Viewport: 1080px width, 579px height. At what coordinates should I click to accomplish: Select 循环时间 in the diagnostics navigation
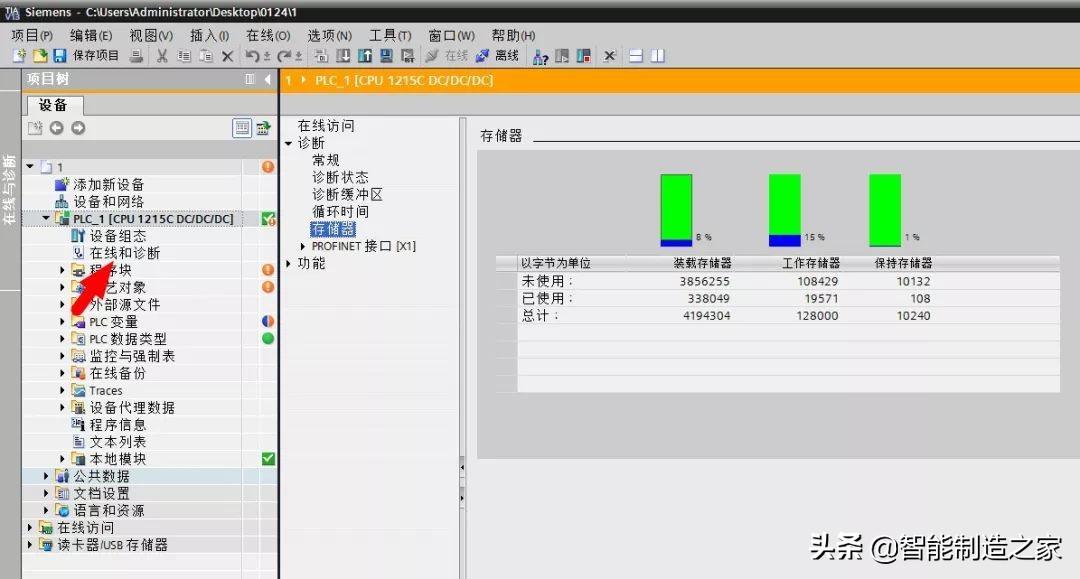(x=340, y=212)
